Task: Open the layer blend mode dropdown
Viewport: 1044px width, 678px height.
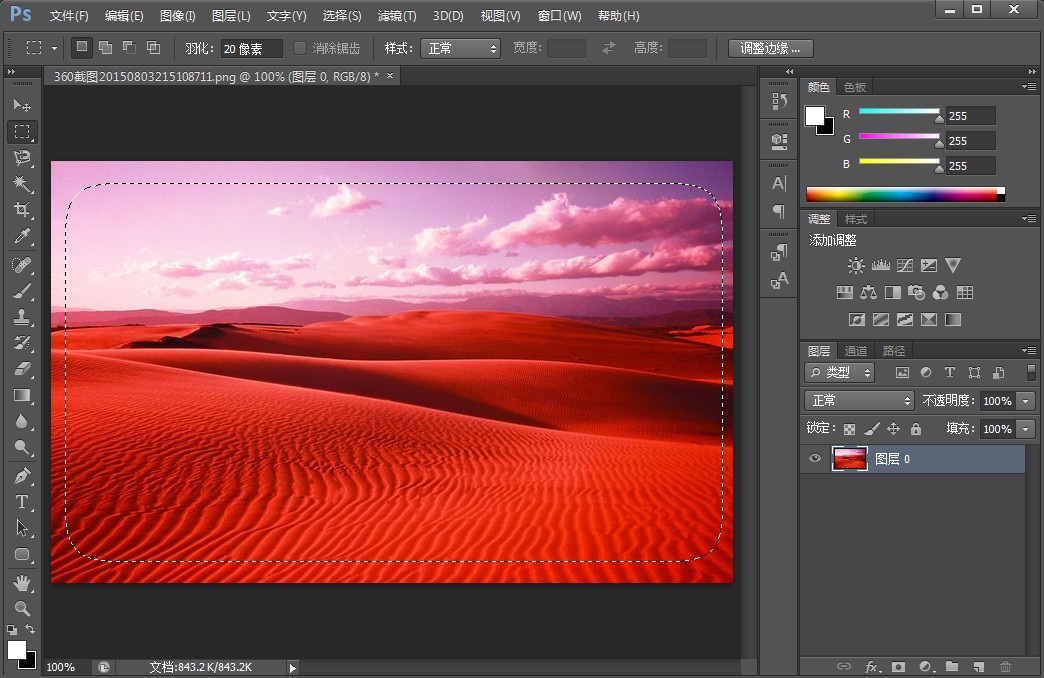Action: click(859, 400)
